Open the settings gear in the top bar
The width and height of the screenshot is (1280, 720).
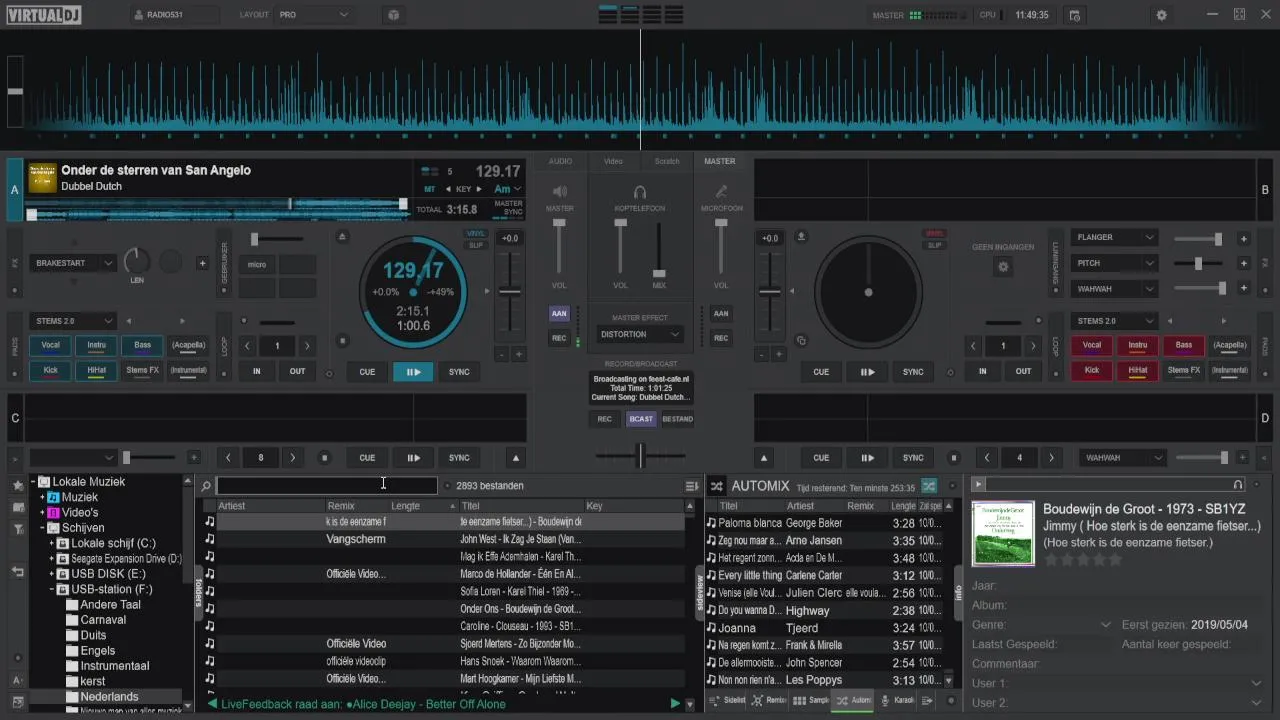(x=1161, y=15)
